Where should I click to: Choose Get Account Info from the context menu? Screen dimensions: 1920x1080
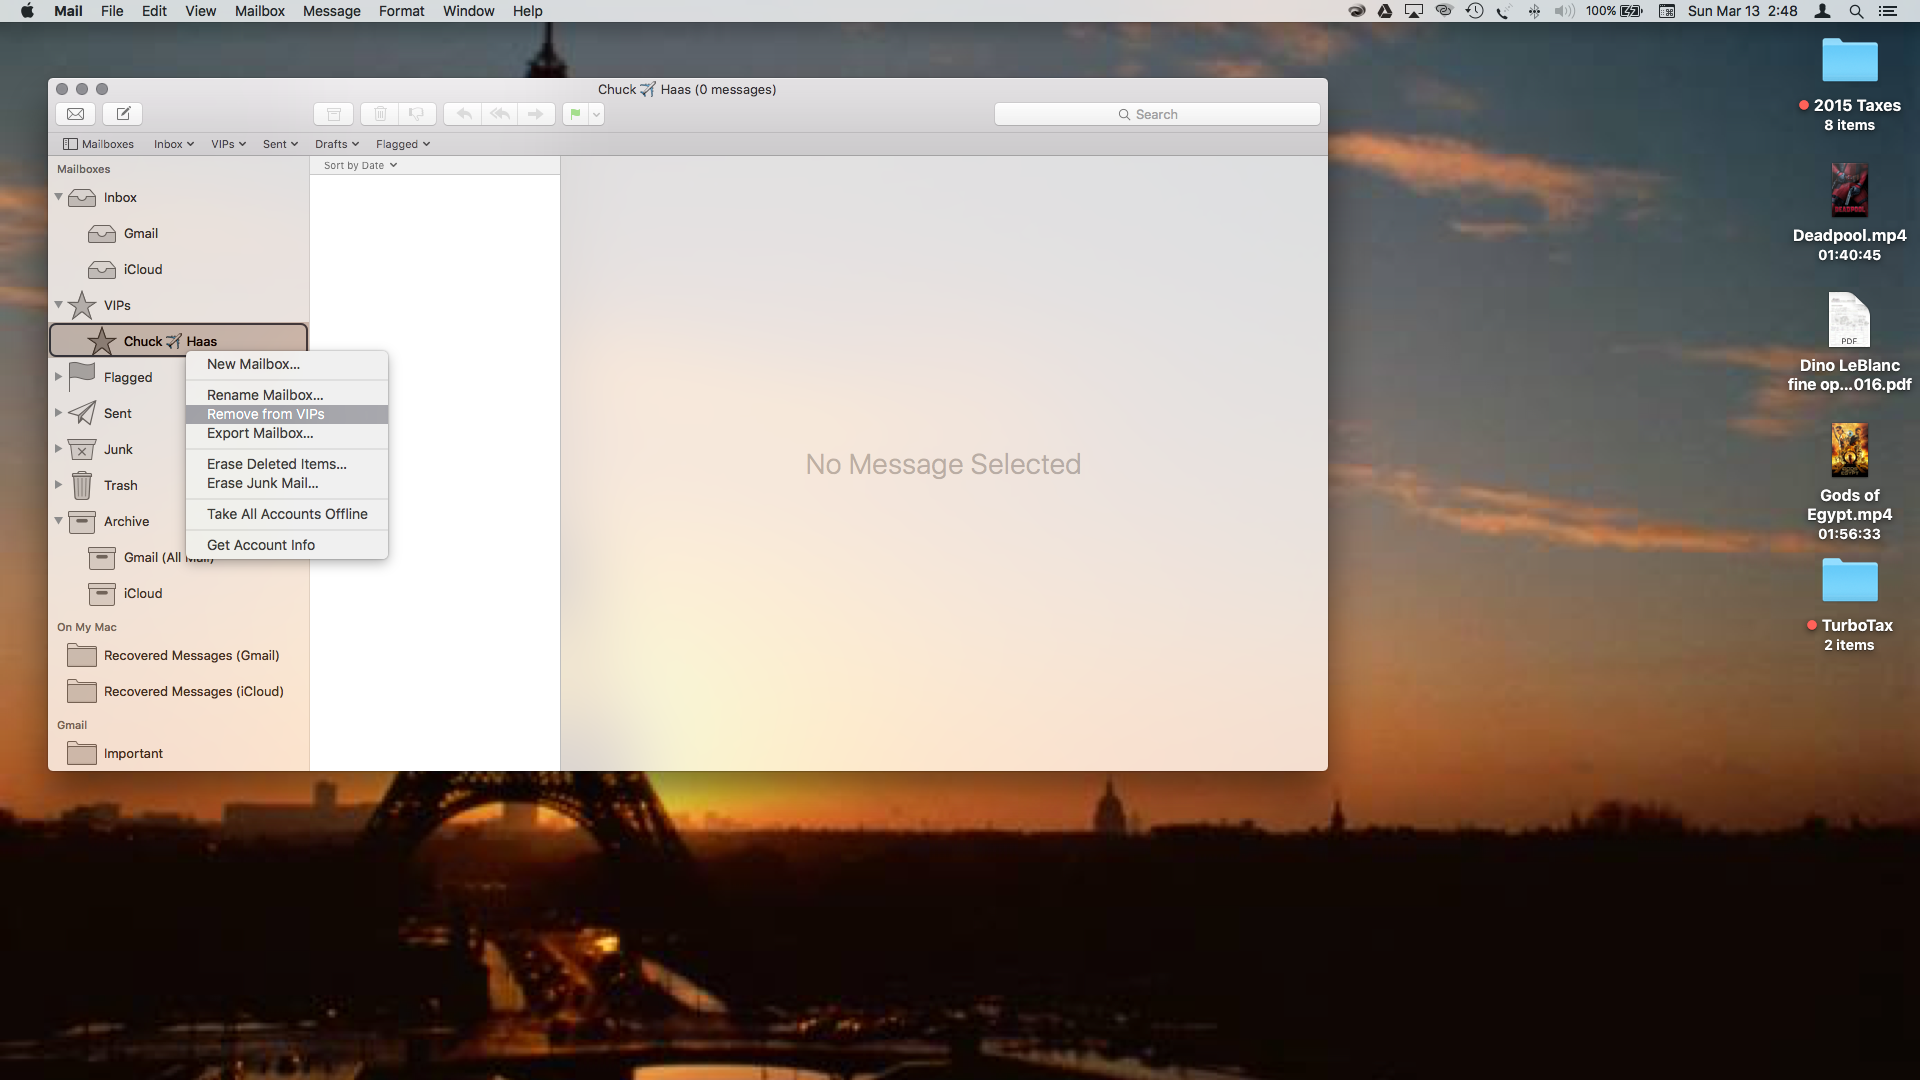261,545
